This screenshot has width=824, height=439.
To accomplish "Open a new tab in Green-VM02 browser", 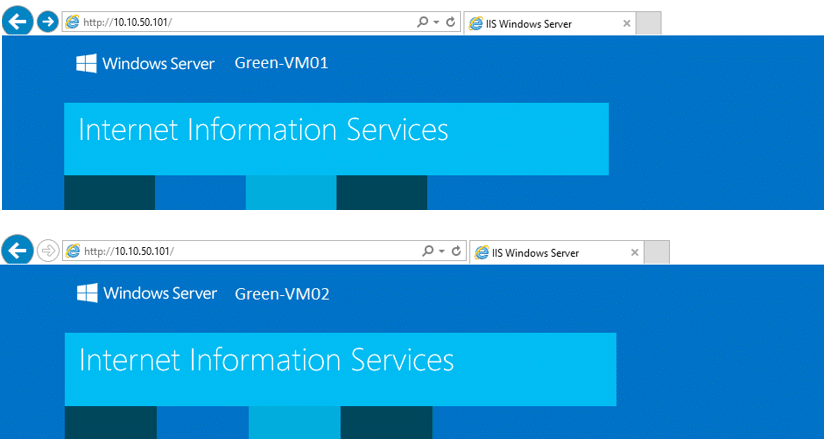I will (656, 252).
